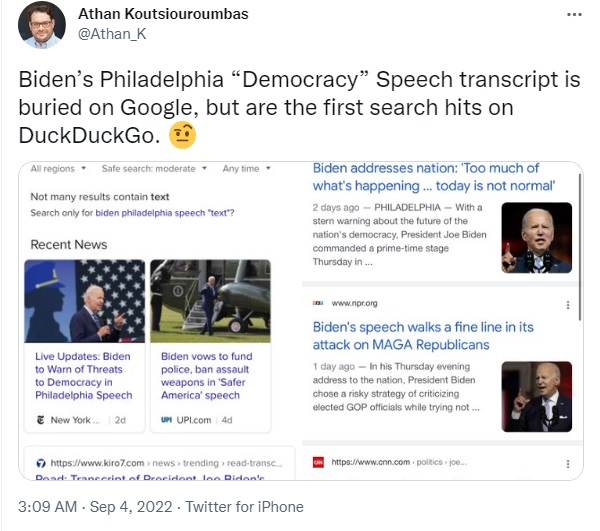Open options menu for the CNN result
600x531 pixels.
point(568,464)
